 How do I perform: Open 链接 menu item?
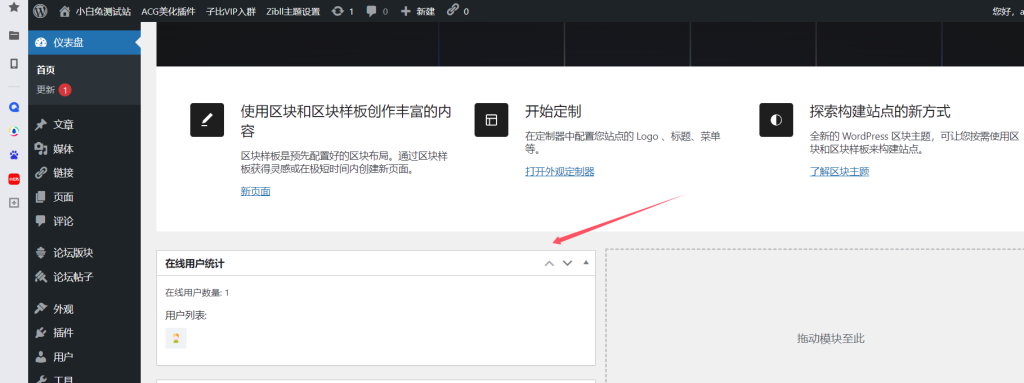pos(84,173)
